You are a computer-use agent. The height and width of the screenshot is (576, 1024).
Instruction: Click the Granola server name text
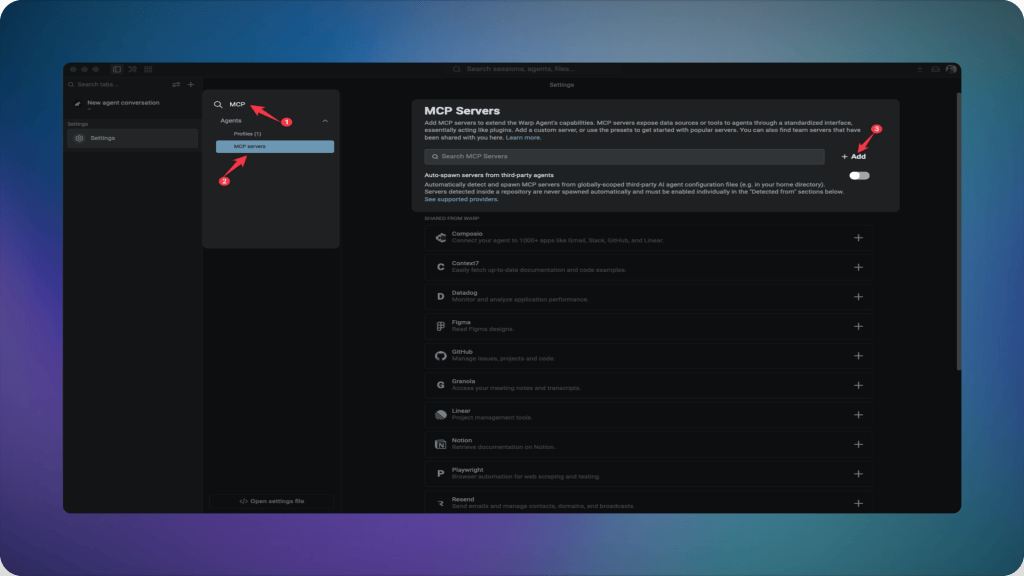pos(464,381)
